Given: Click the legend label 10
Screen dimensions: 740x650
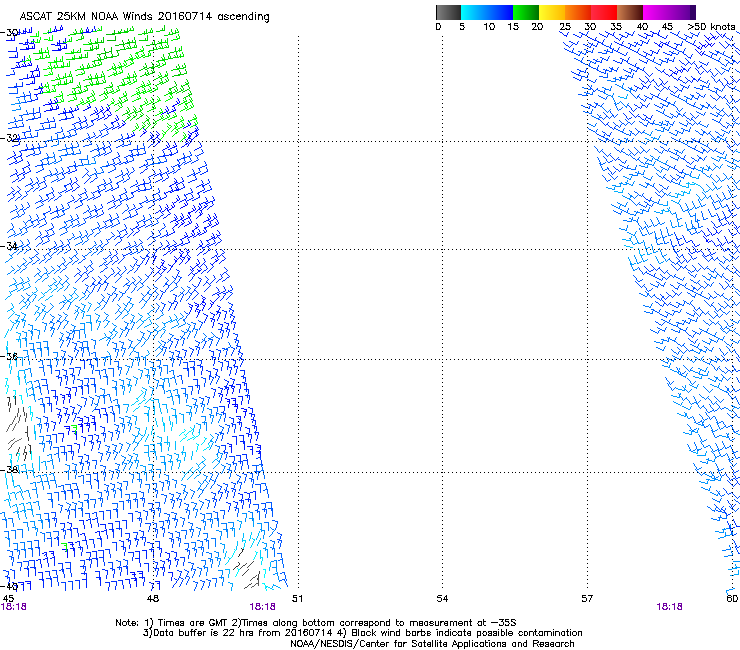Looking at the screenshot, I should click(x=489, y=27).
